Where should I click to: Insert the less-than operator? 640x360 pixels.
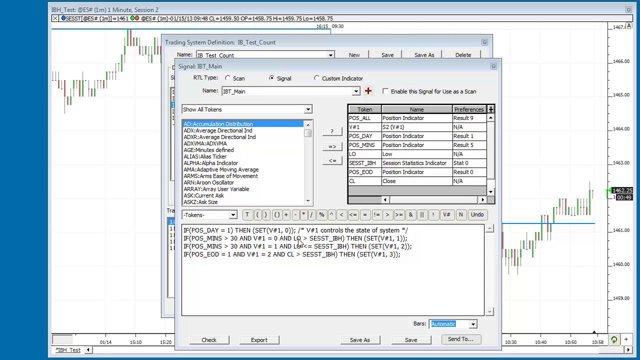pos(341,215)
